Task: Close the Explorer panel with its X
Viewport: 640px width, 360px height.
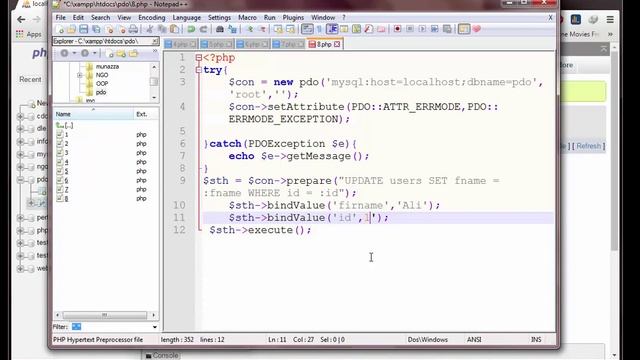Action: [155, 41]
